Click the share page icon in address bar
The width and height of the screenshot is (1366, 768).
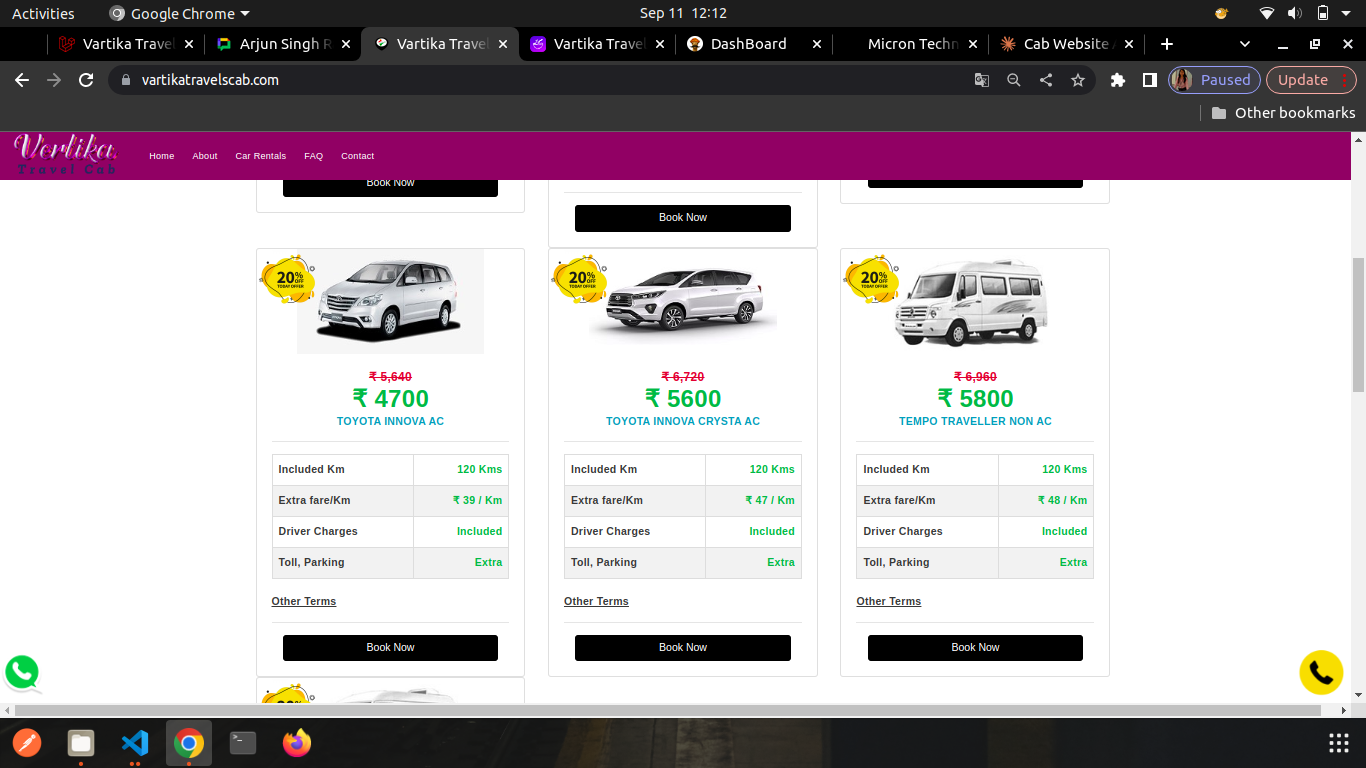[1045, 80]
